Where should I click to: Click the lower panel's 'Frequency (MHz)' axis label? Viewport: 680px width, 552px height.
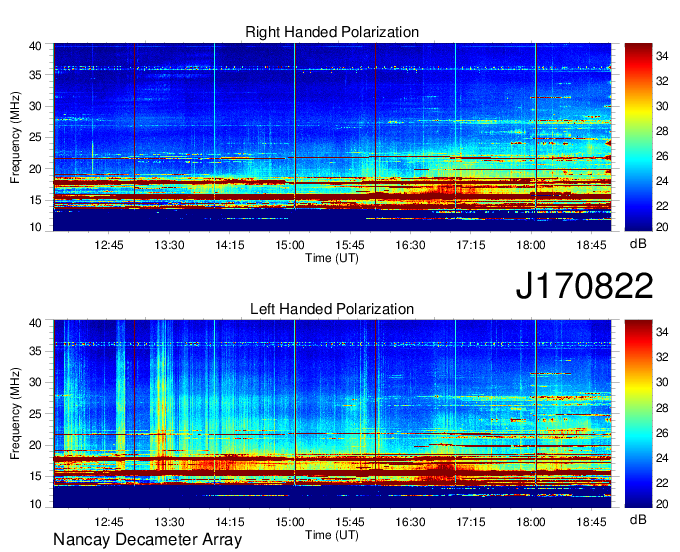click(15, 414)
